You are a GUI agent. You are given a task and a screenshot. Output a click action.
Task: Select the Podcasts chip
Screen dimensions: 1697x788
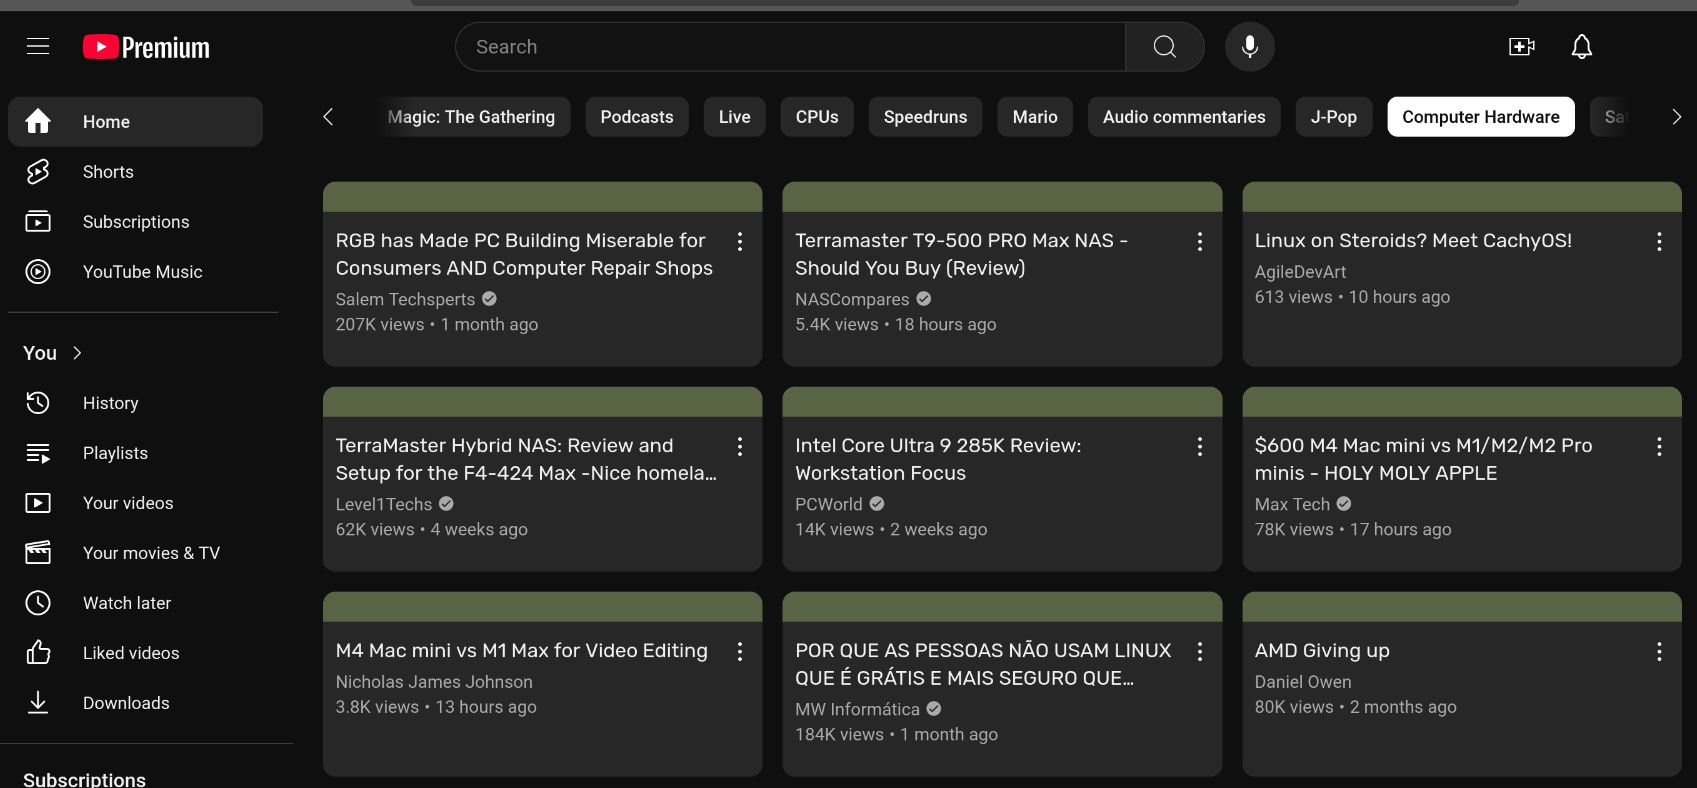(637, 117)
